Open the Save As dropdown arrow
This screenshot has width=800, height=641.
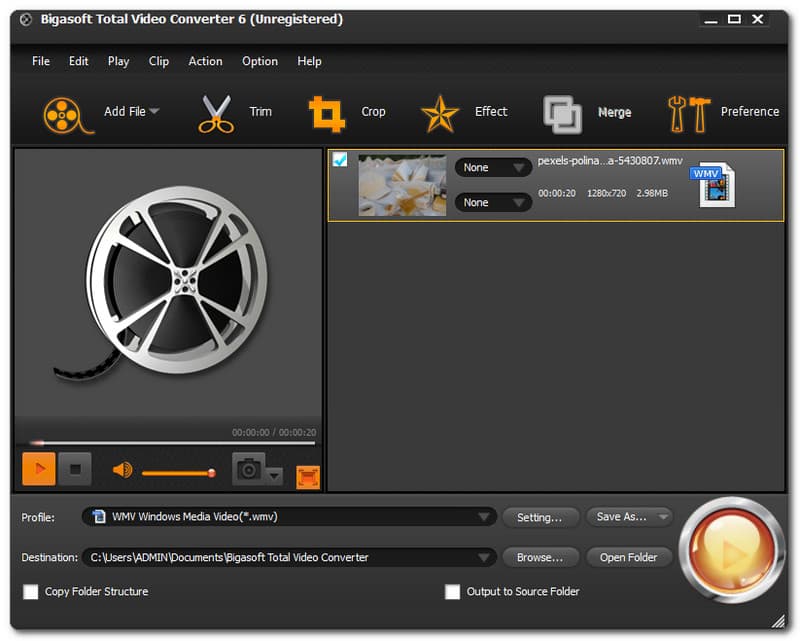tap(663, 517)
